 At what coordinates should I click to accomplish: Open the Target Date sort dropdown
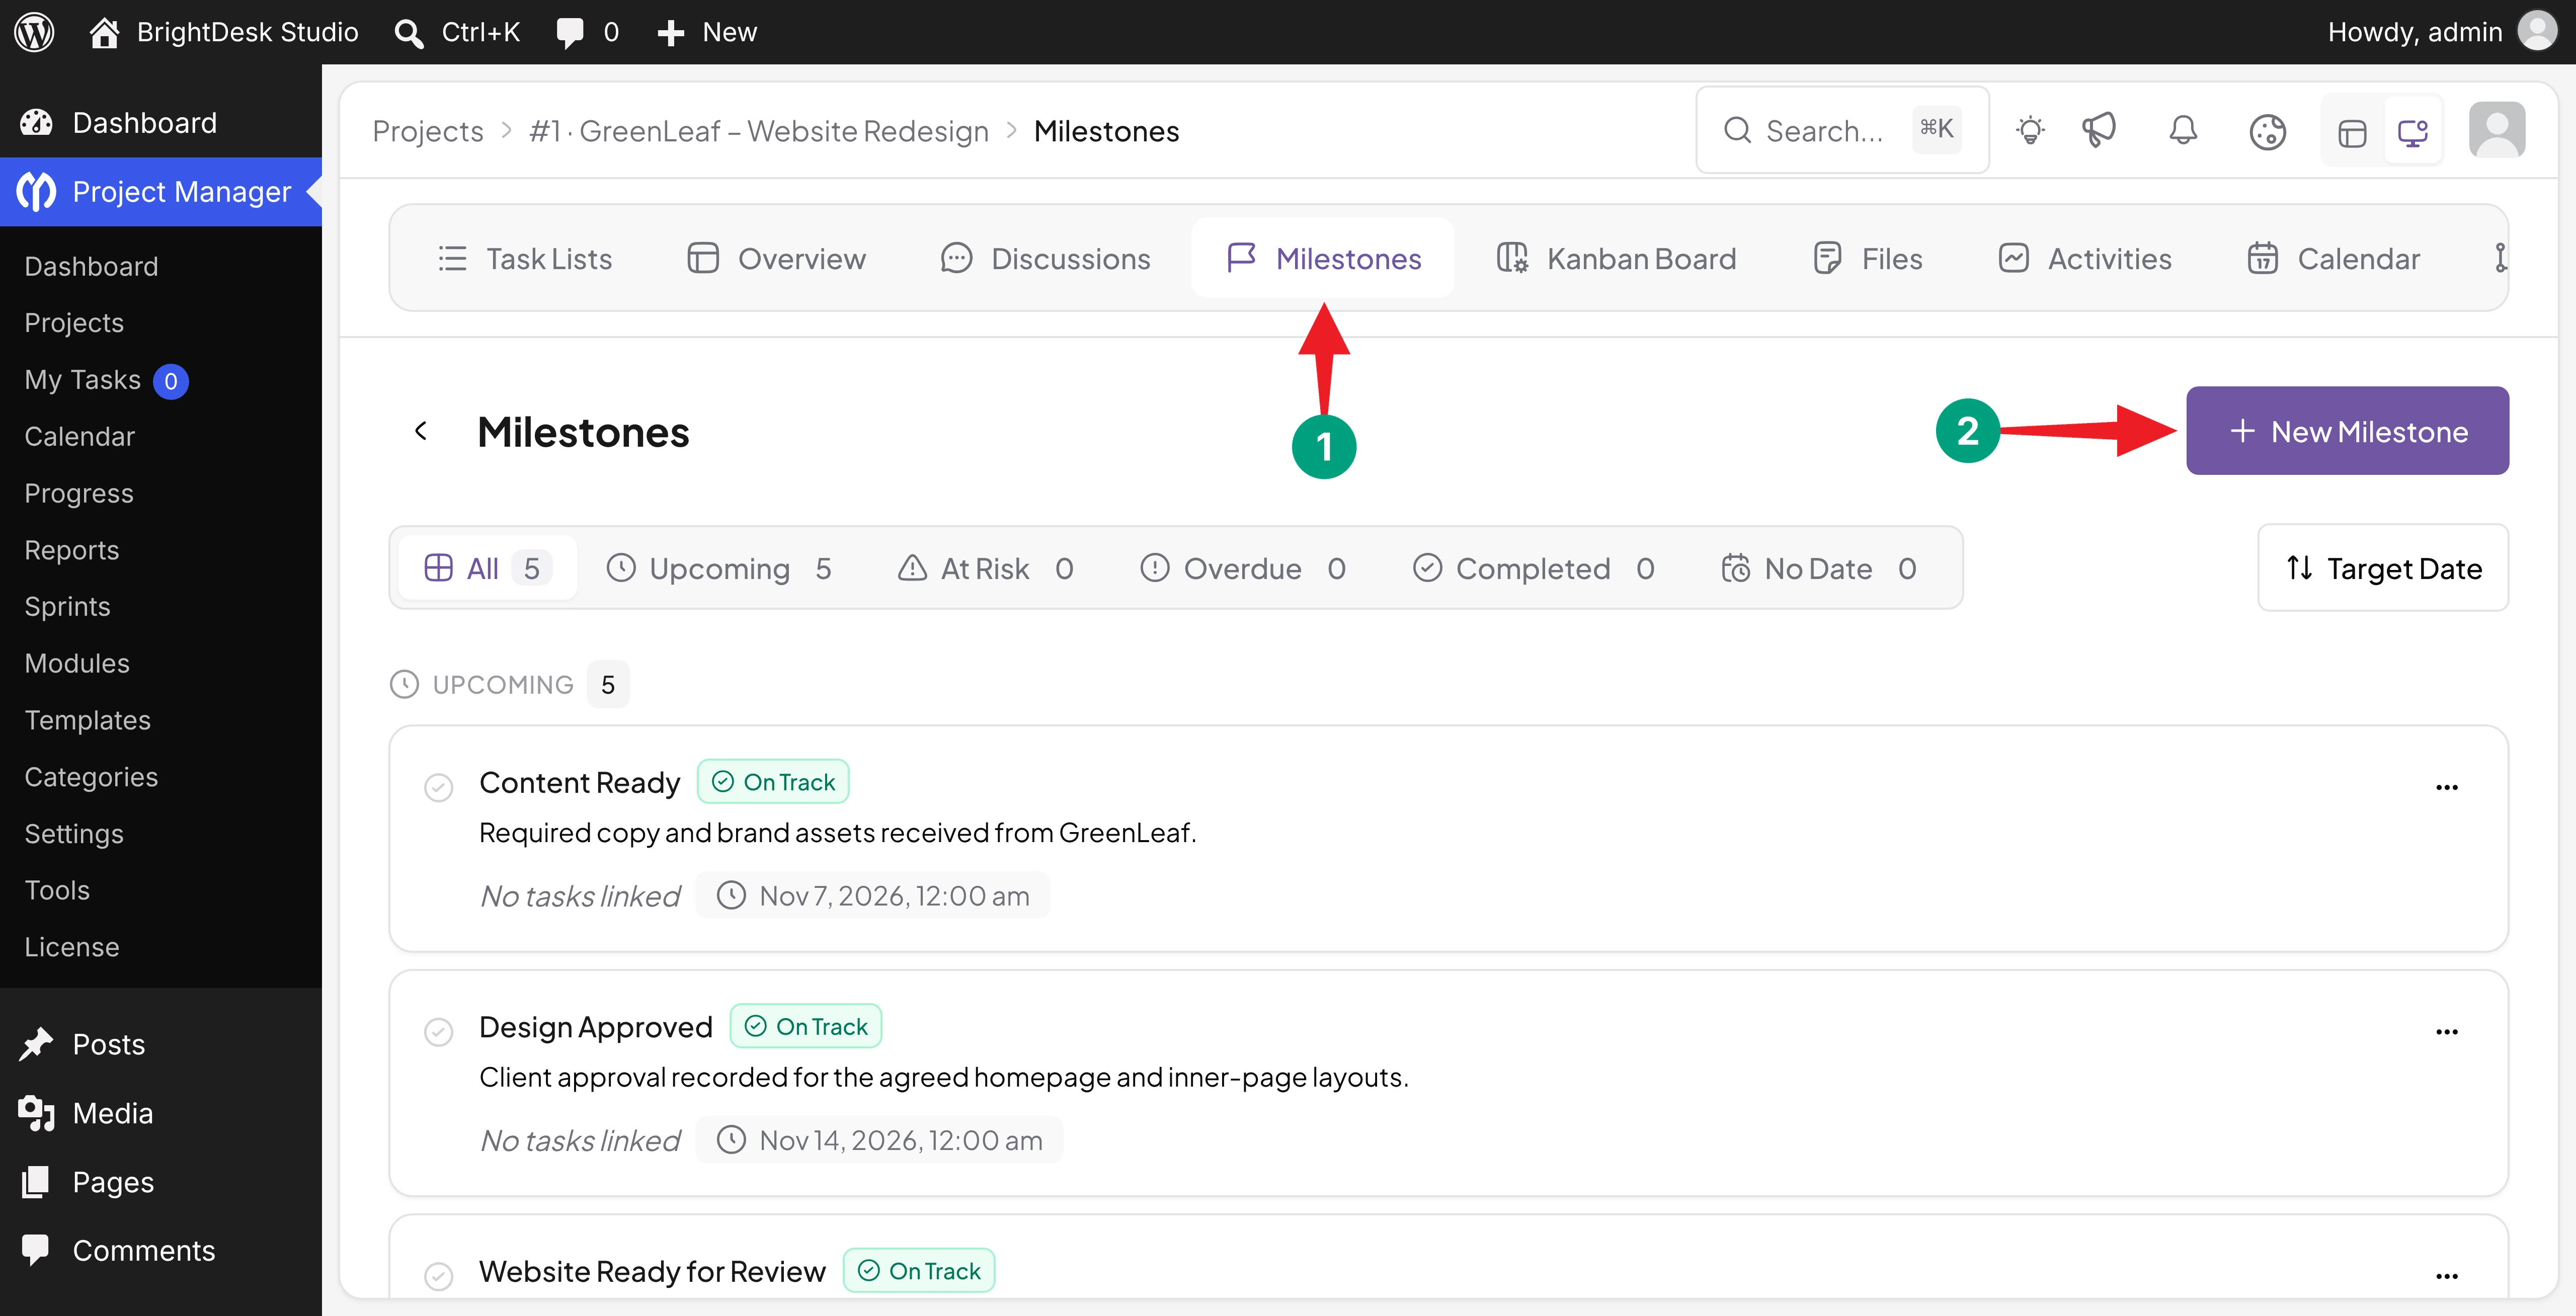(2383, 568)
